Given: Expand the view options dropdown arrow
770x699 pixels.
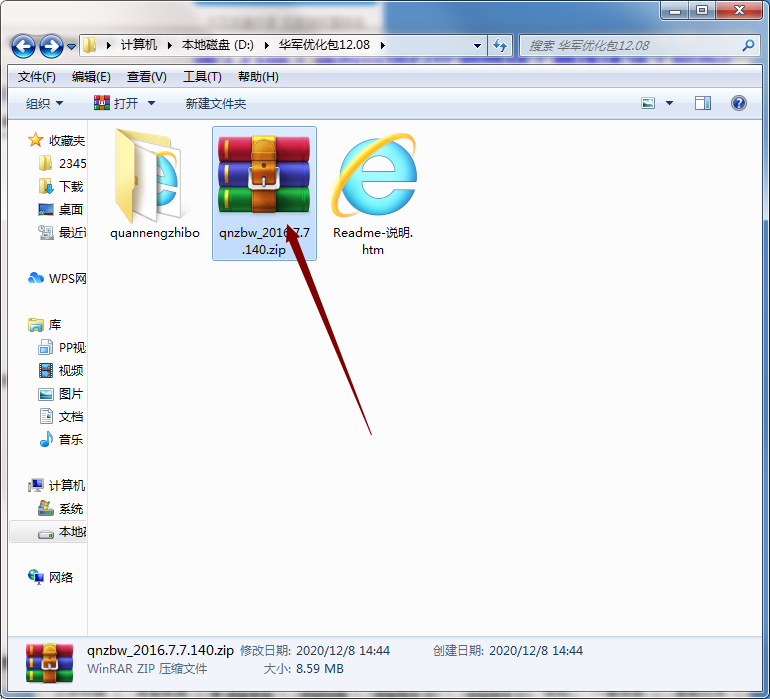Looking at the screenshot, I should point(669,103).
